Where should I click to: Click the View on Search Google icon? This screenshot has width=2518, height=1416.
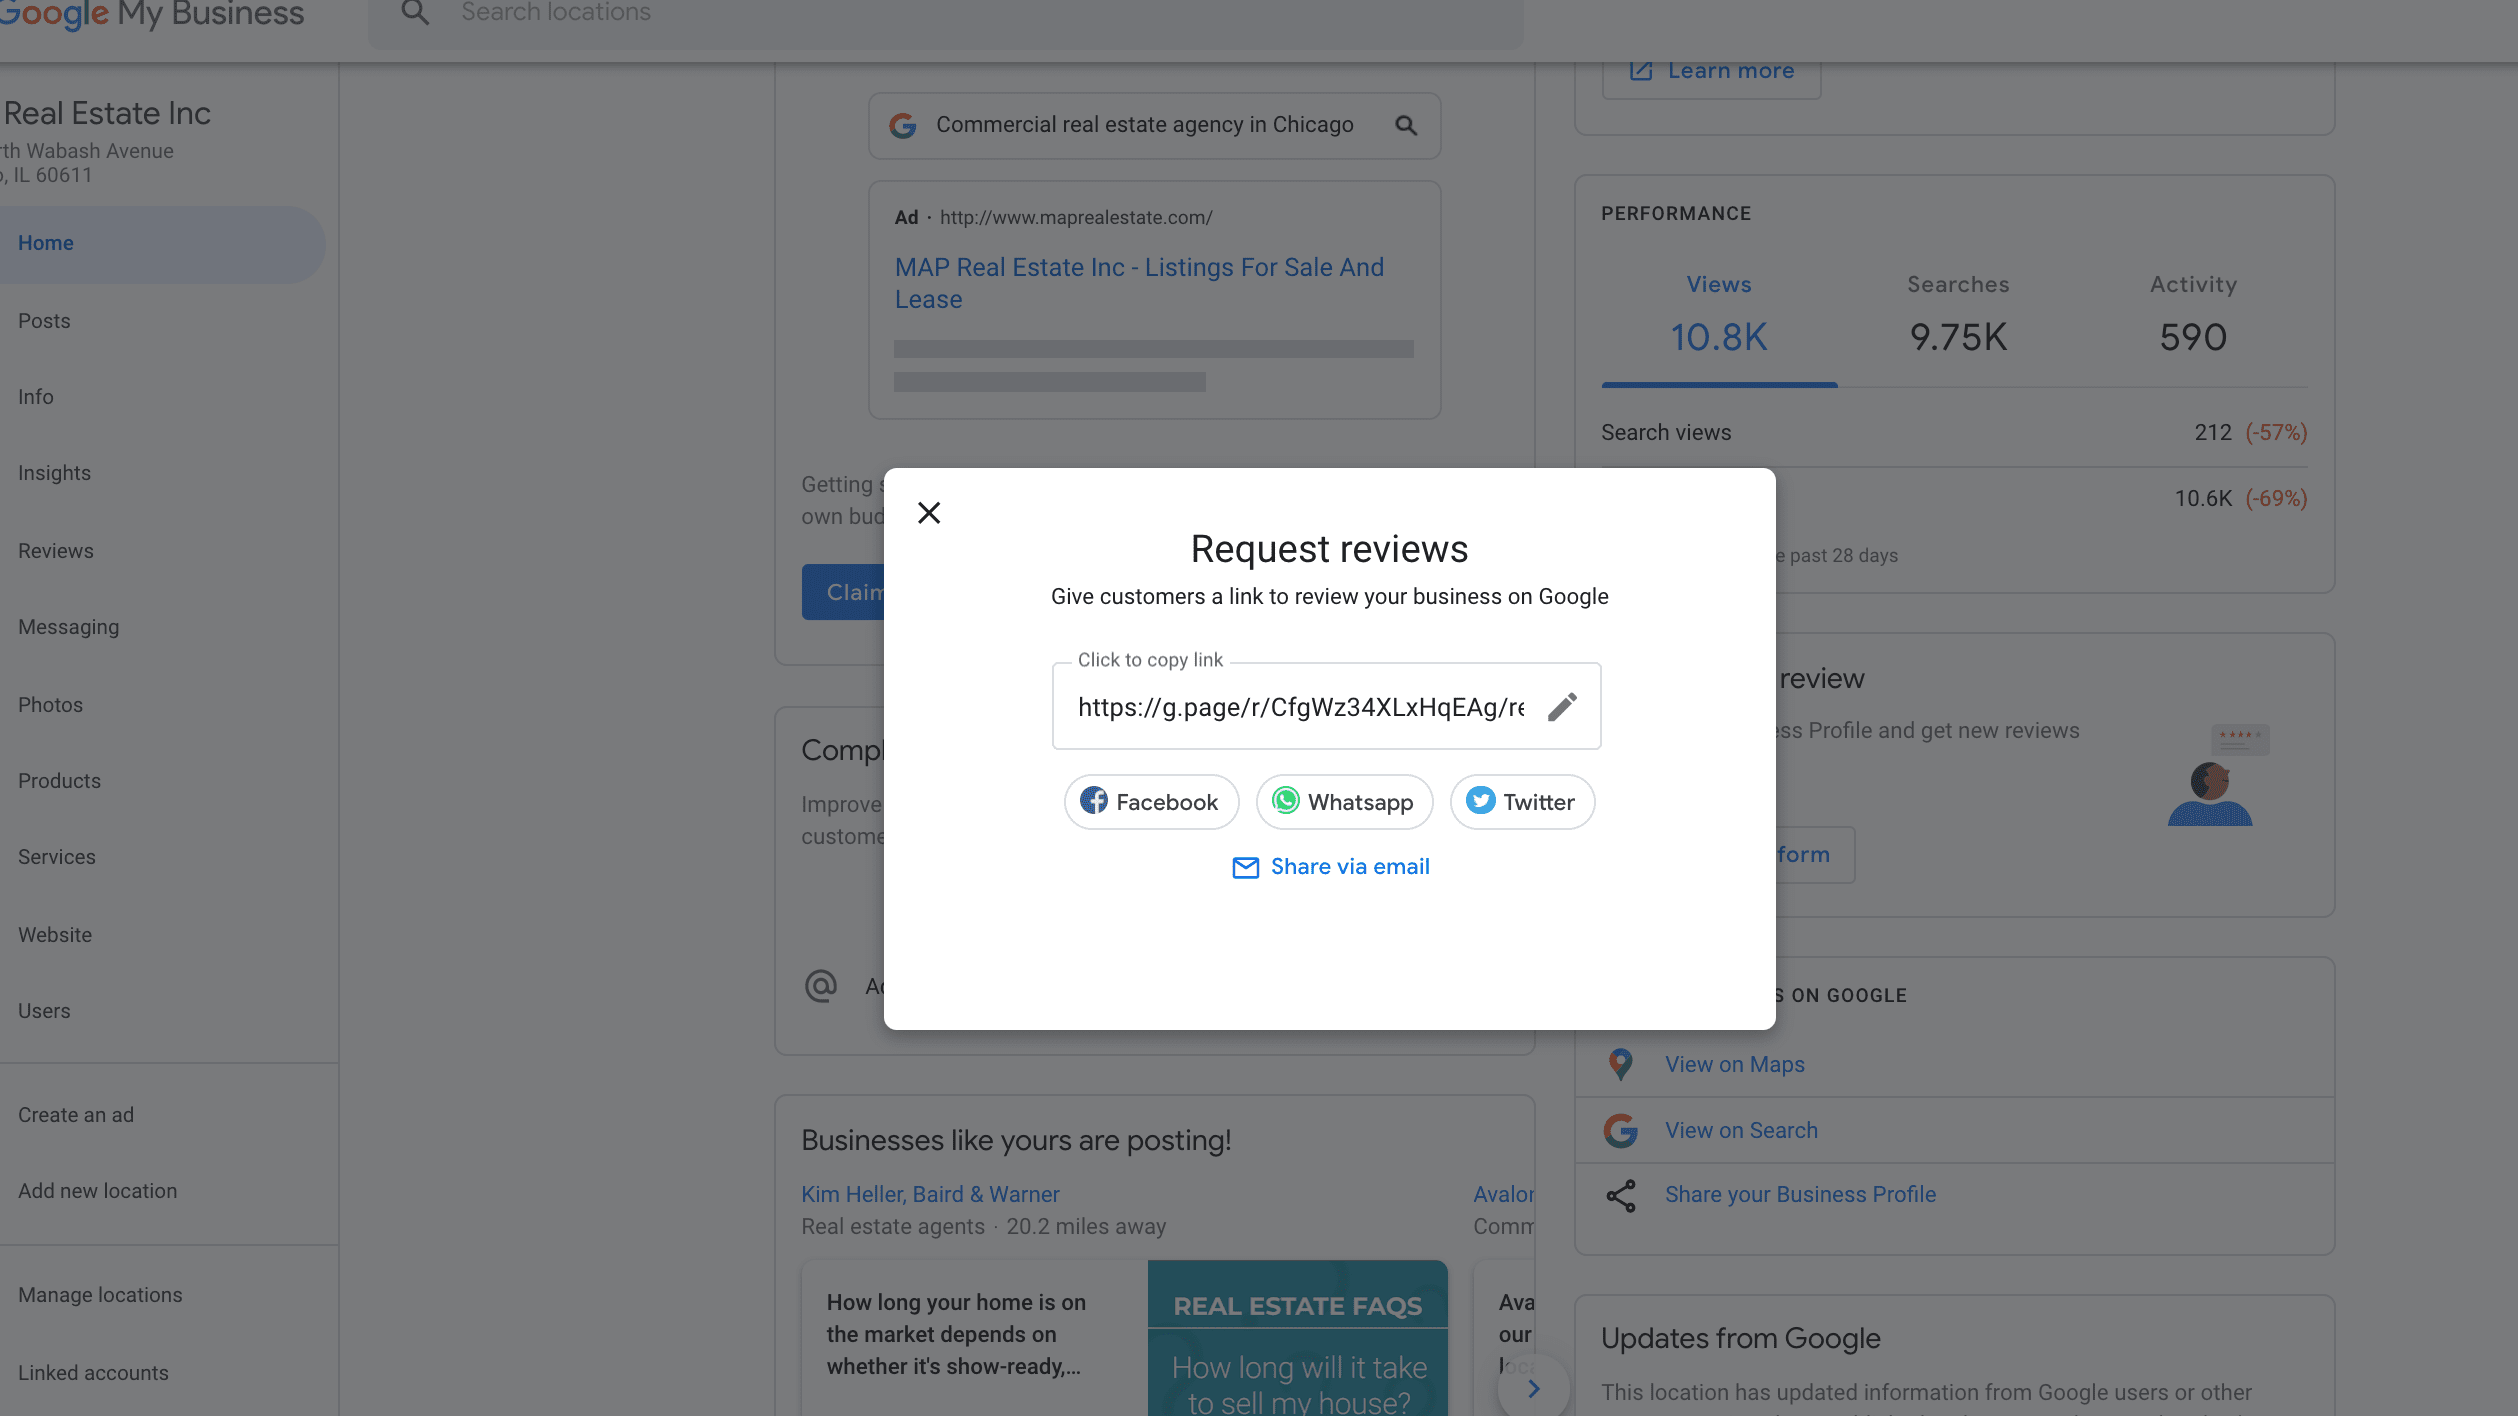[1622, 1129]
